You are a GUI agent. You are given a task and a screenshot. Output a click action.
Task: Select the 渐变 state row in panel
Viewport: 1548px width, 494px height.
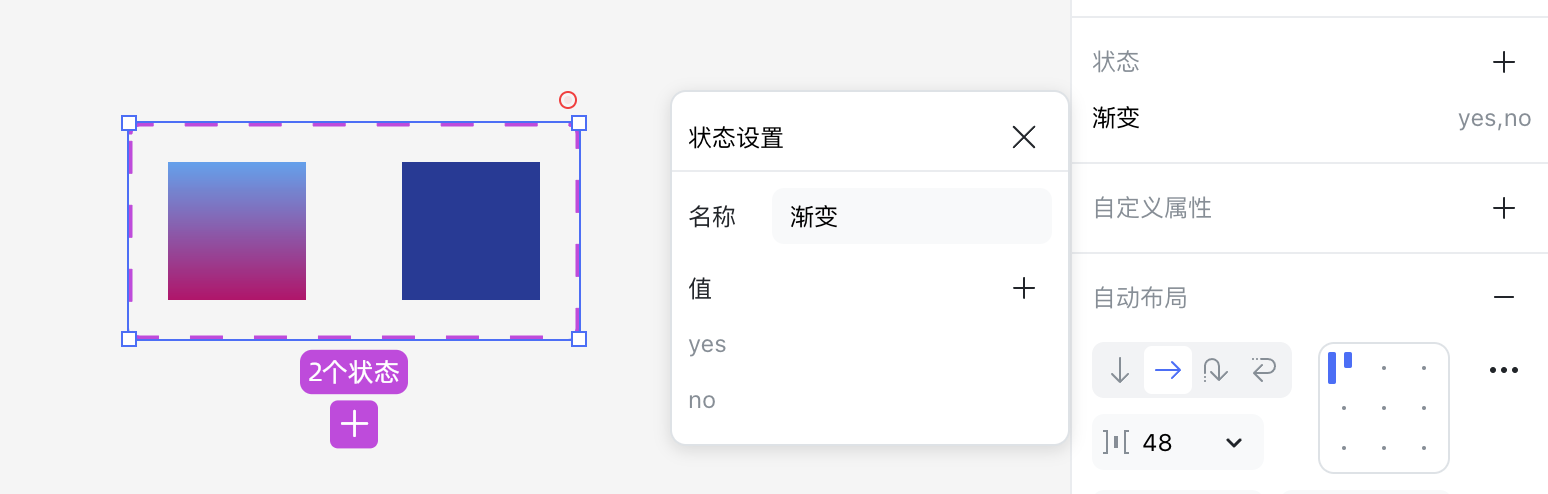tap(1311, 119)
